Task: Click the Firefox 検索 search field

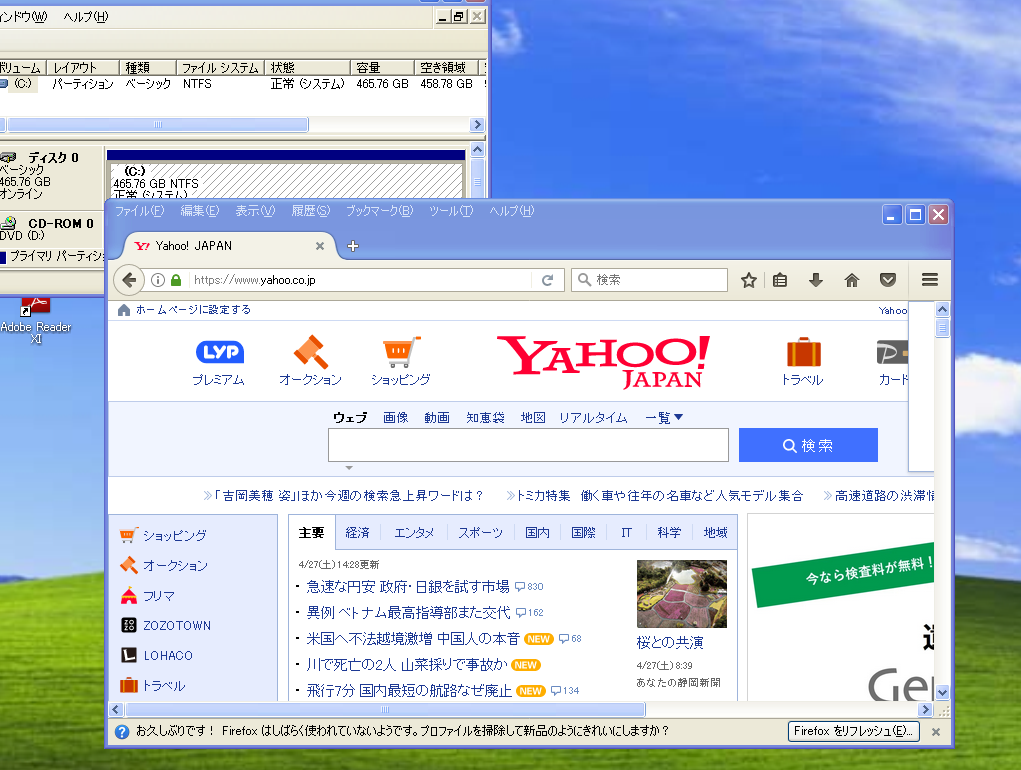Action: [x=649, y=280]
